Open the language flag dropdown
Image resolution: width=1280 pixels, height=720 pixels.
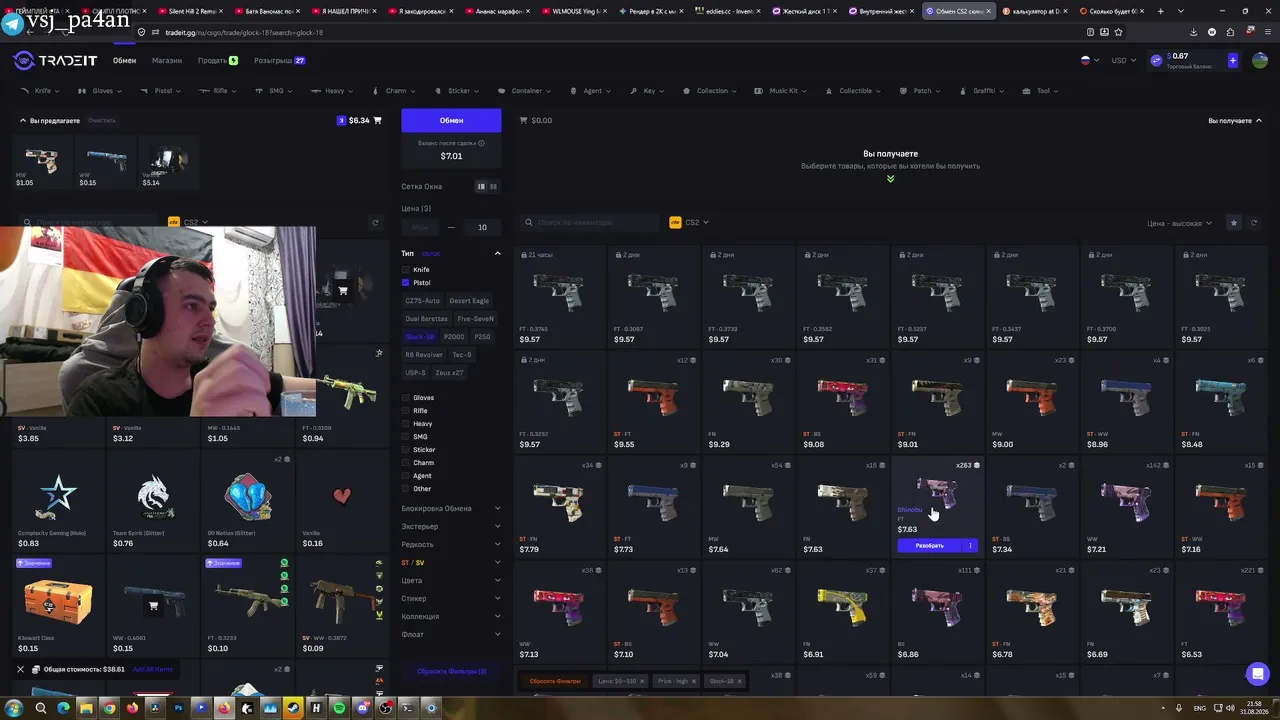point(1090,60)
